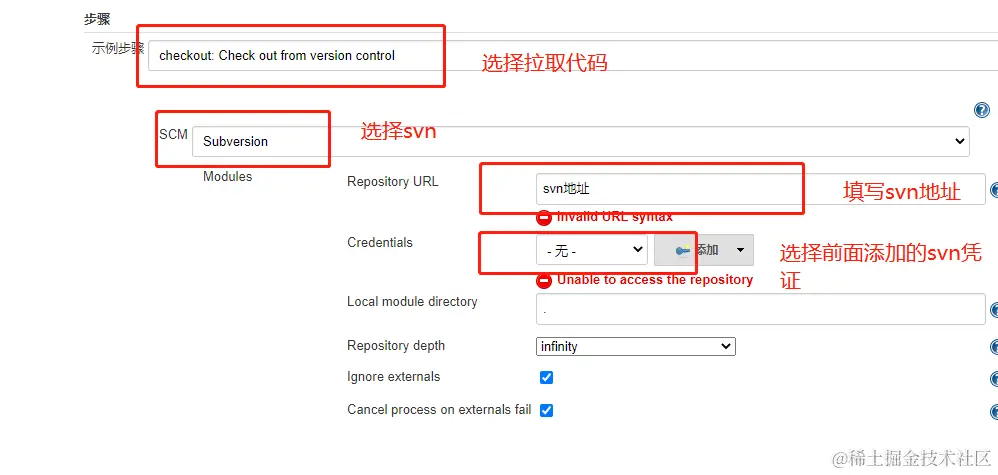Image resolution: width=998 pixels, height=475 pixels.
Task: Focus the Local module directory field
Action: click(761, 309)
